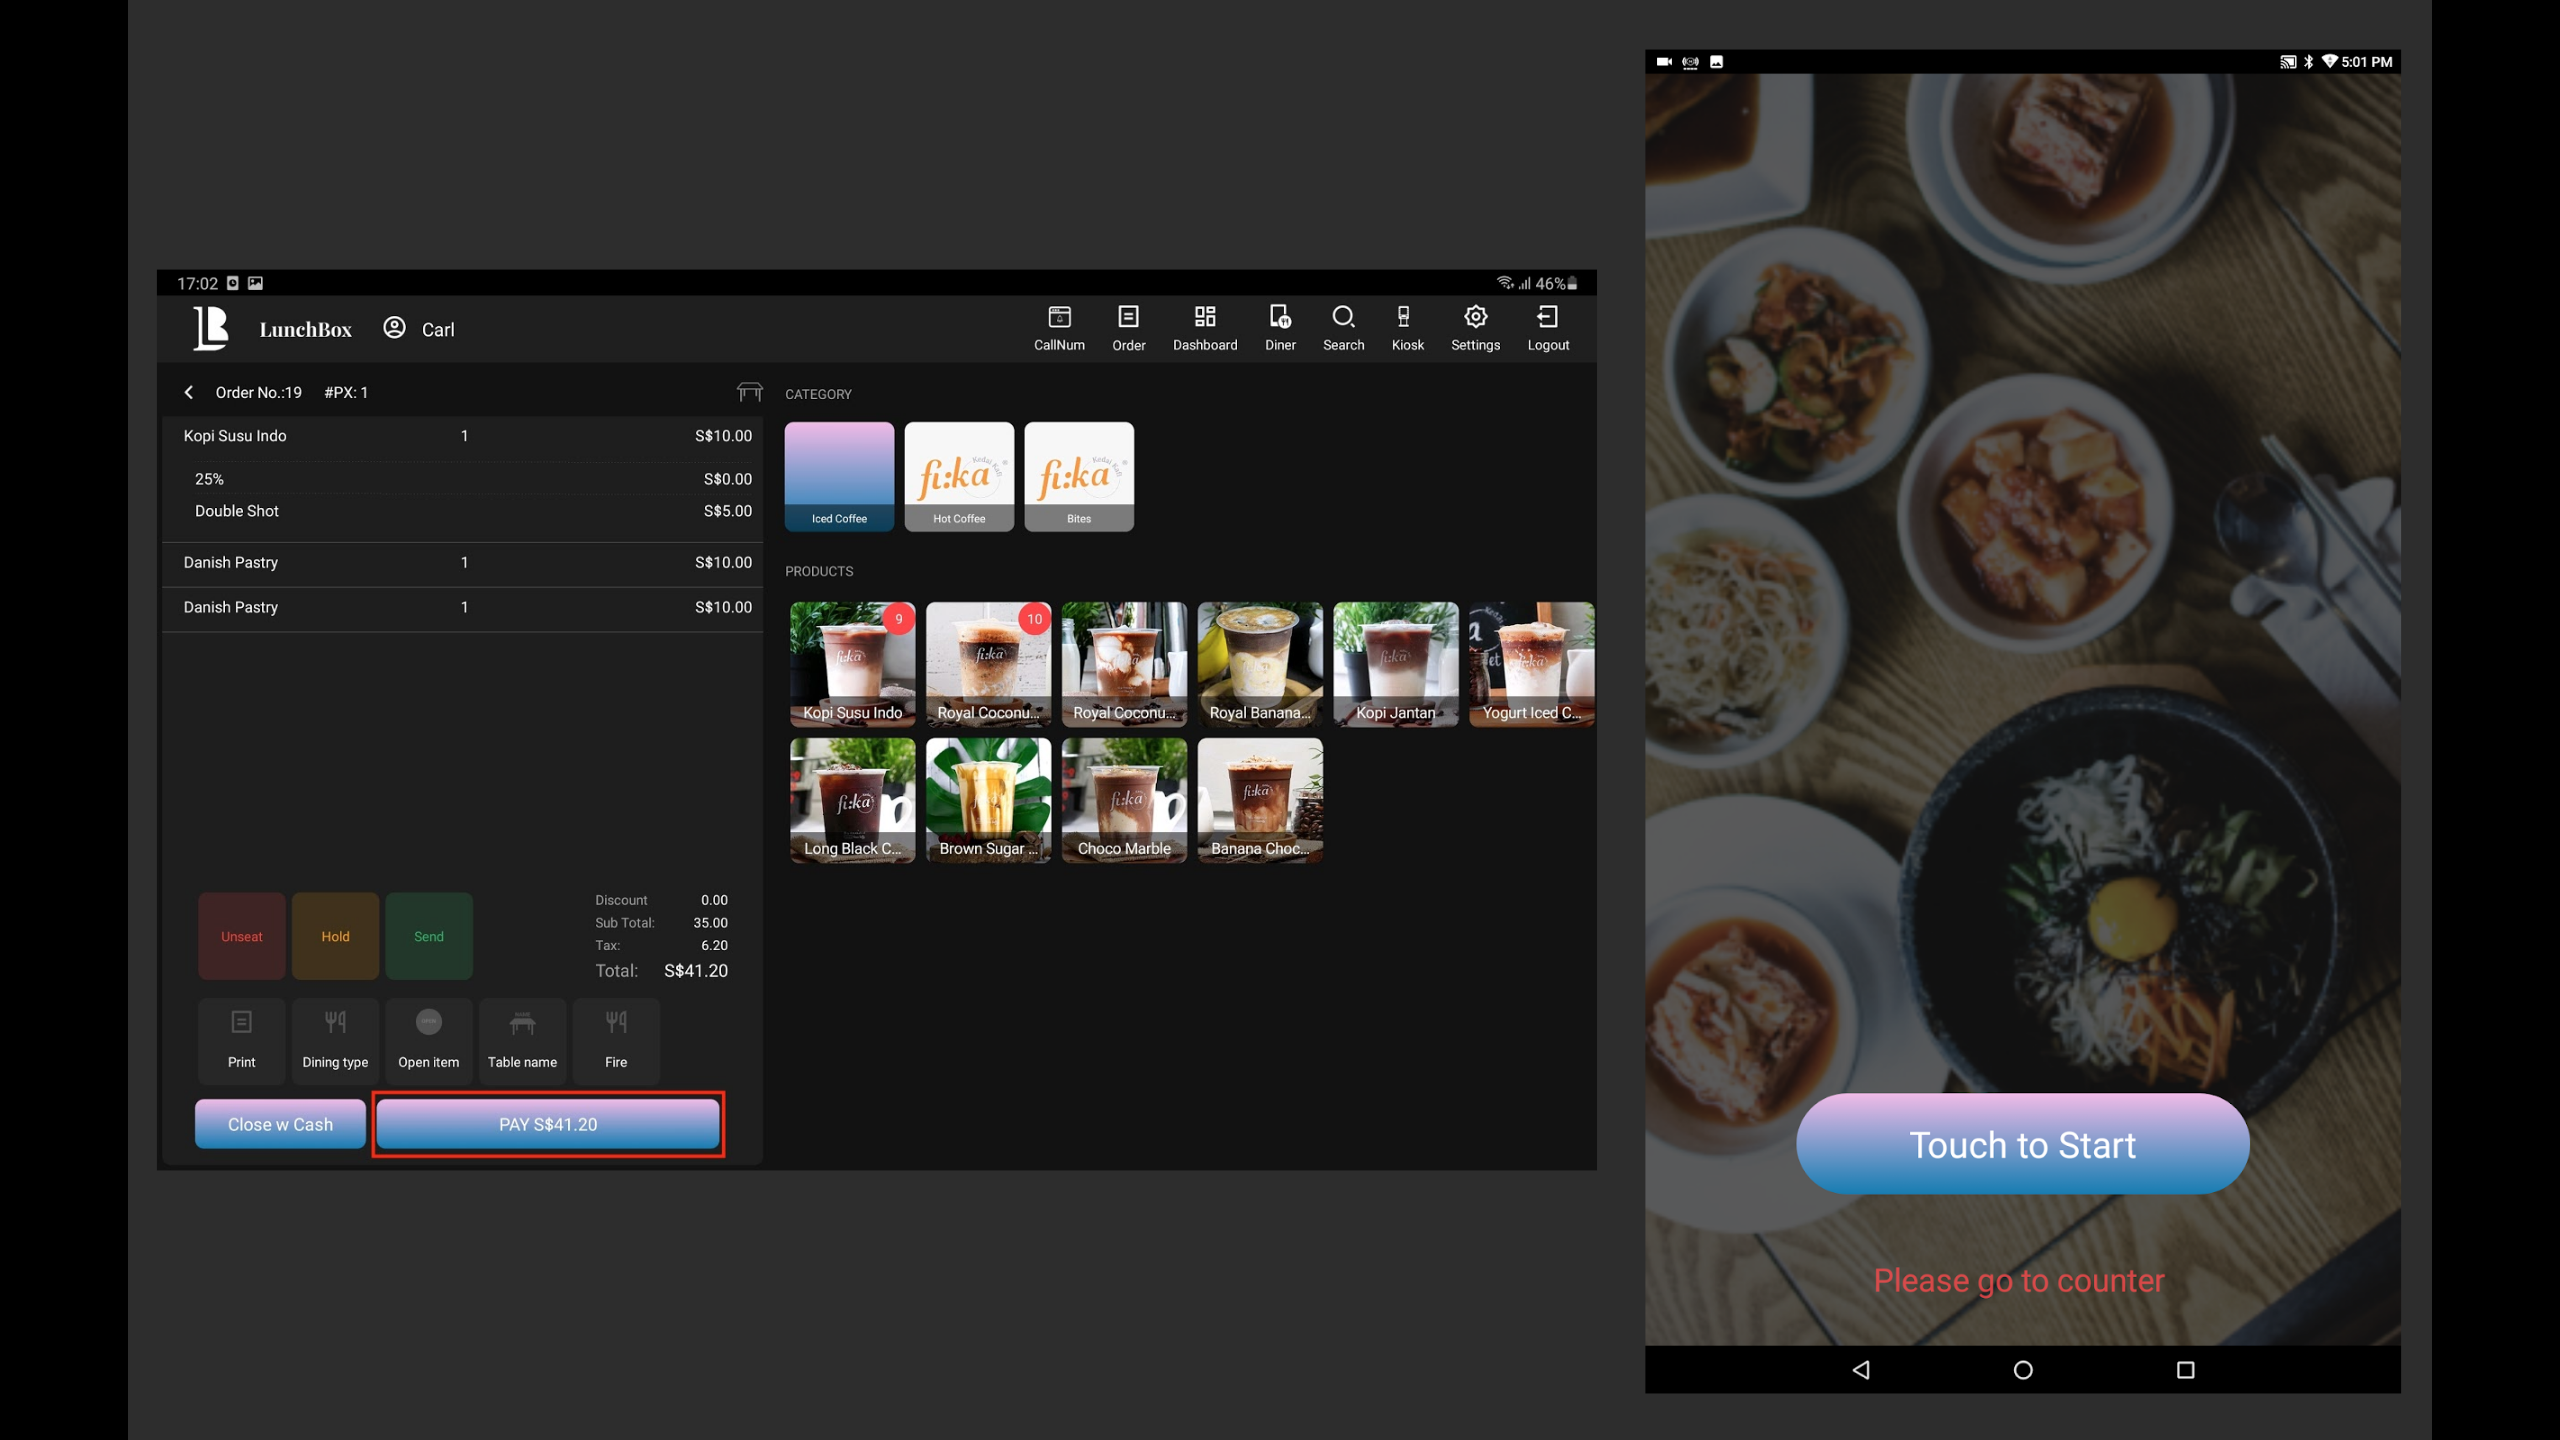The image size is (2560, 1440).
Task: Open the Bites category
Action: [1078, 476]
